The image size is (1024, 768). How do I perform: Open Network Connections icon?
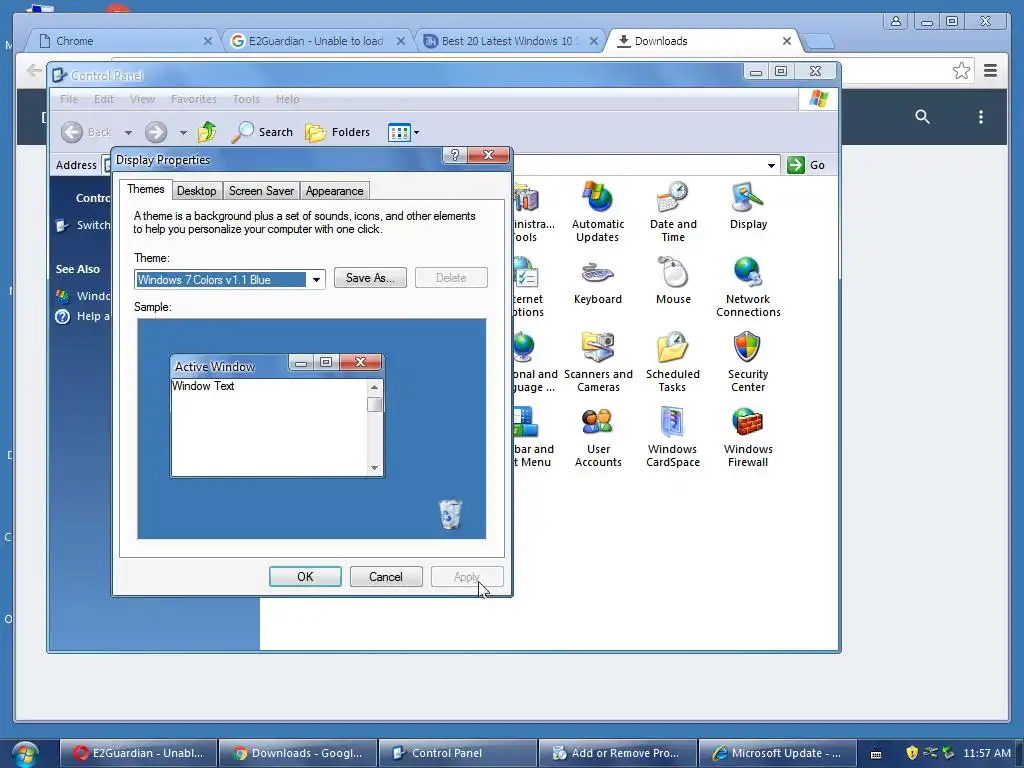click(748, 287)
